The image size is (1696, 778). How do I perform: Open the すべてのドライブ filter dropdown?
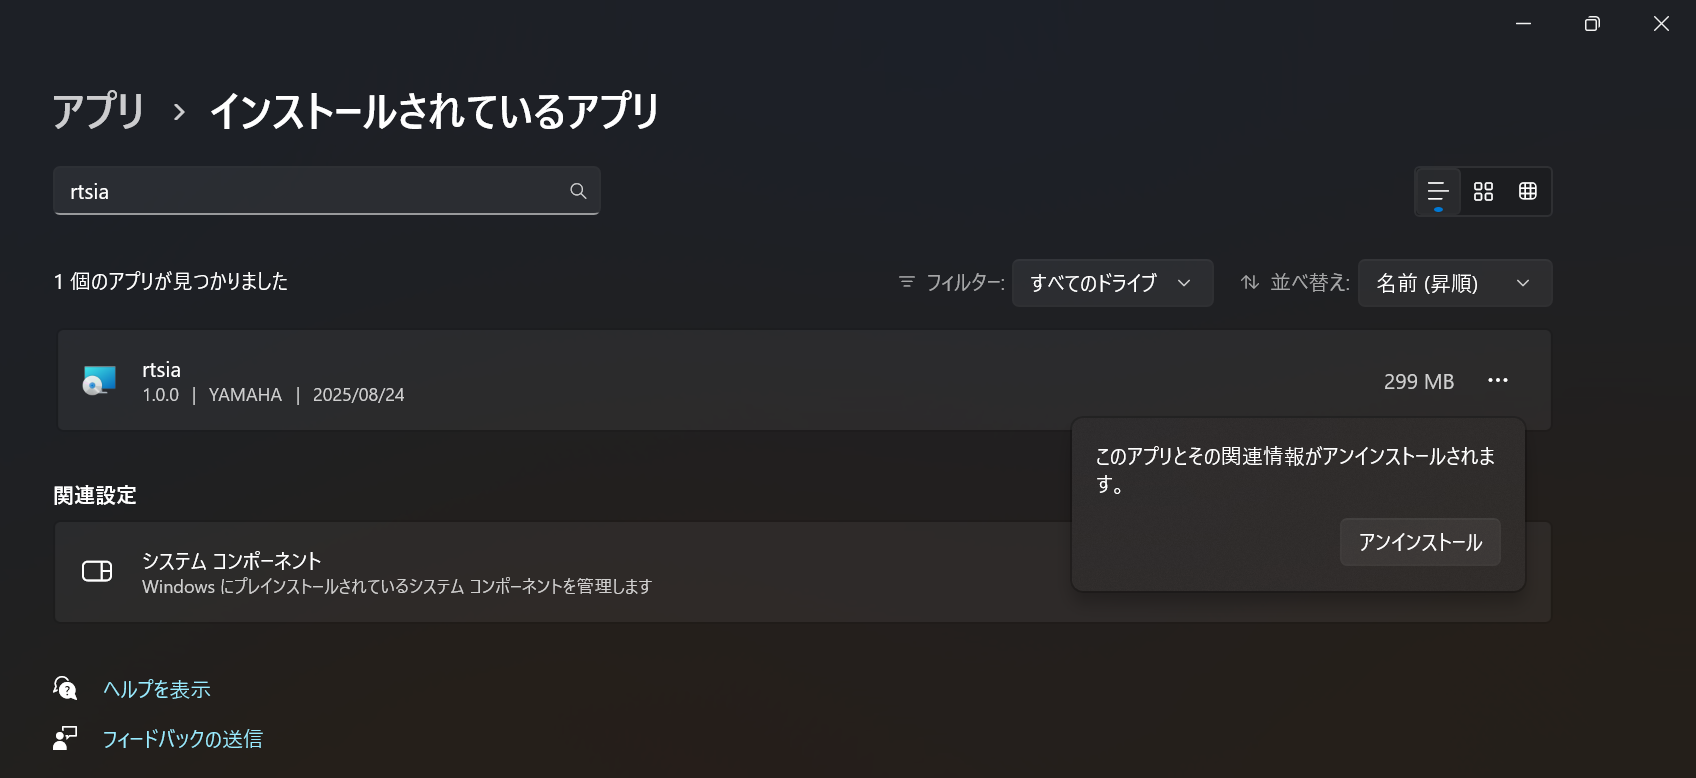click(x=1112, y=283)
